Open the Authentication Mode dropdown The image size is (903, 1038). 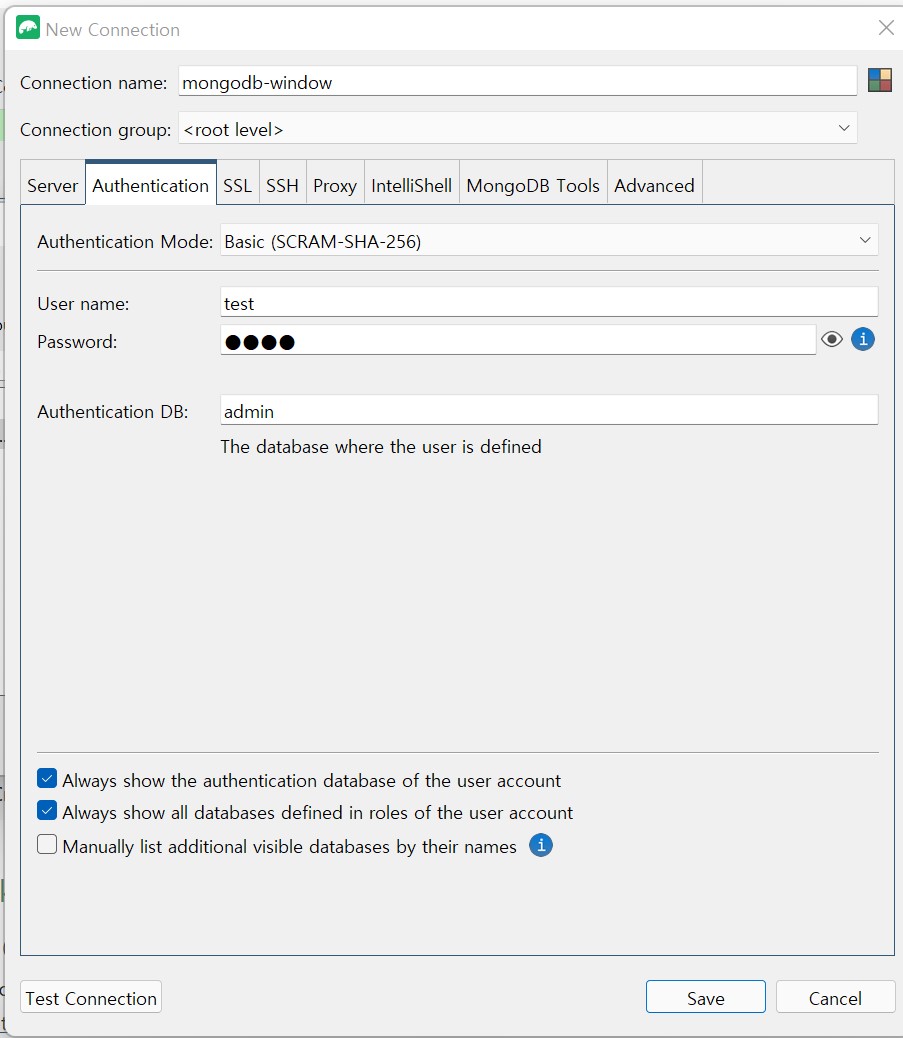(549, 240)
